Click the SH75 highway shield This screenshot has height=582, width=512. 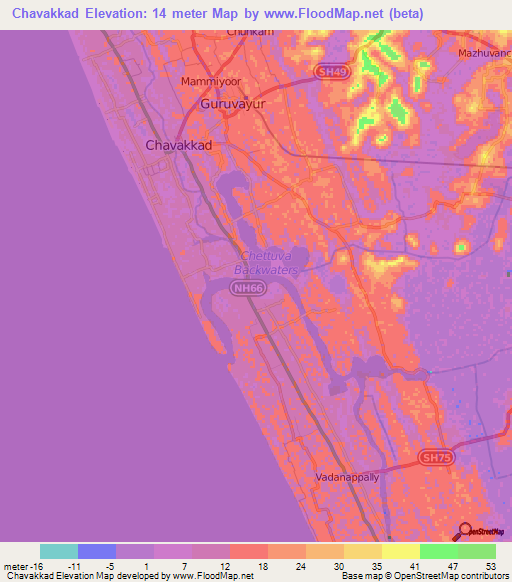click(437, 457)
